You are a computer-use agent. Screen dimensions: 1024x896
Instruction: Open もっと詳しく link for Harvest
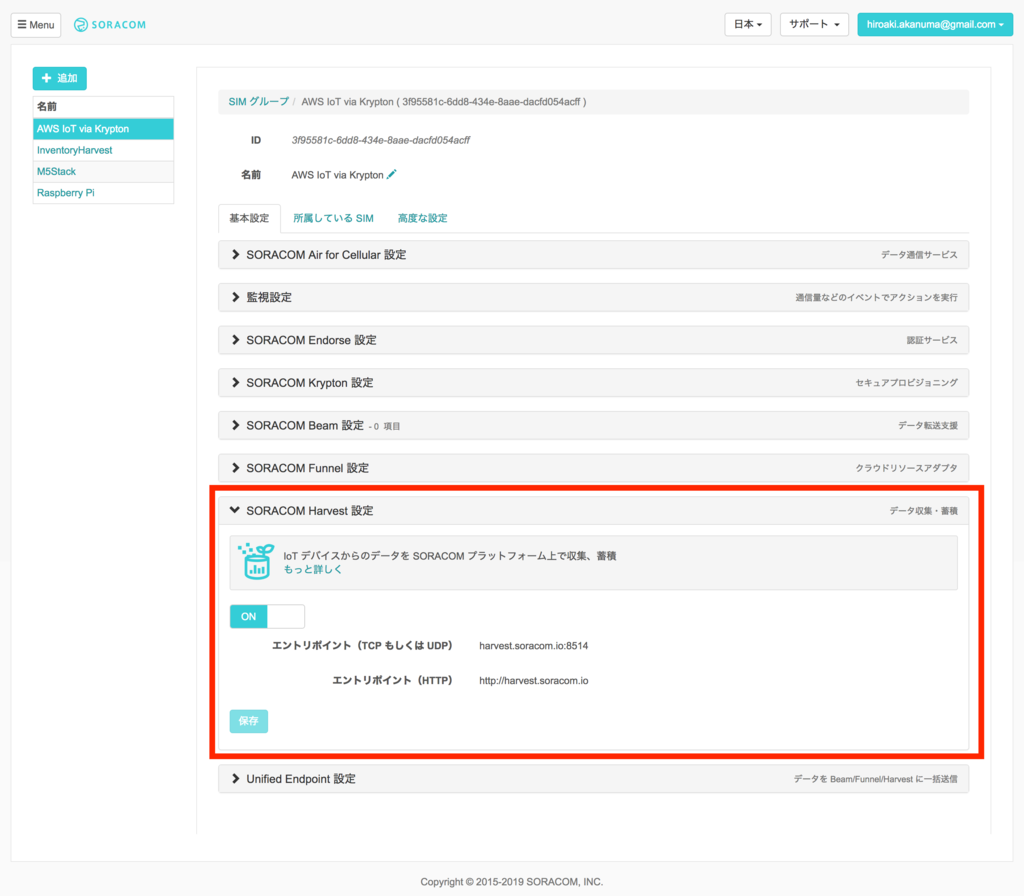pyautogui.click(x=313, y=569)
